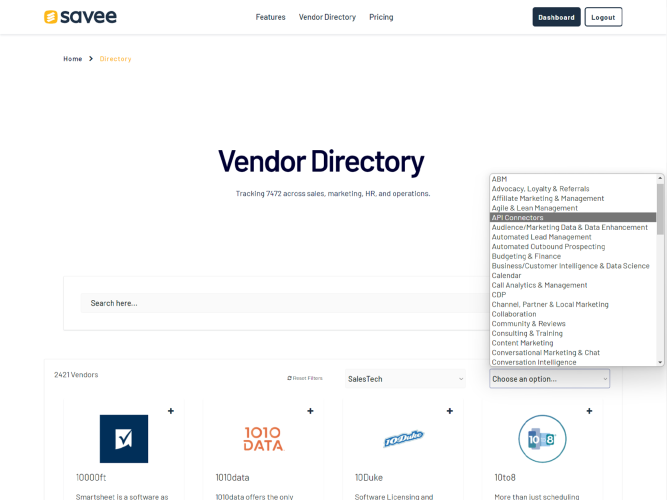Add the 10Duke vendor with plus icon
This screenshot has height=500, width=667.
click(x=450, y=411)
